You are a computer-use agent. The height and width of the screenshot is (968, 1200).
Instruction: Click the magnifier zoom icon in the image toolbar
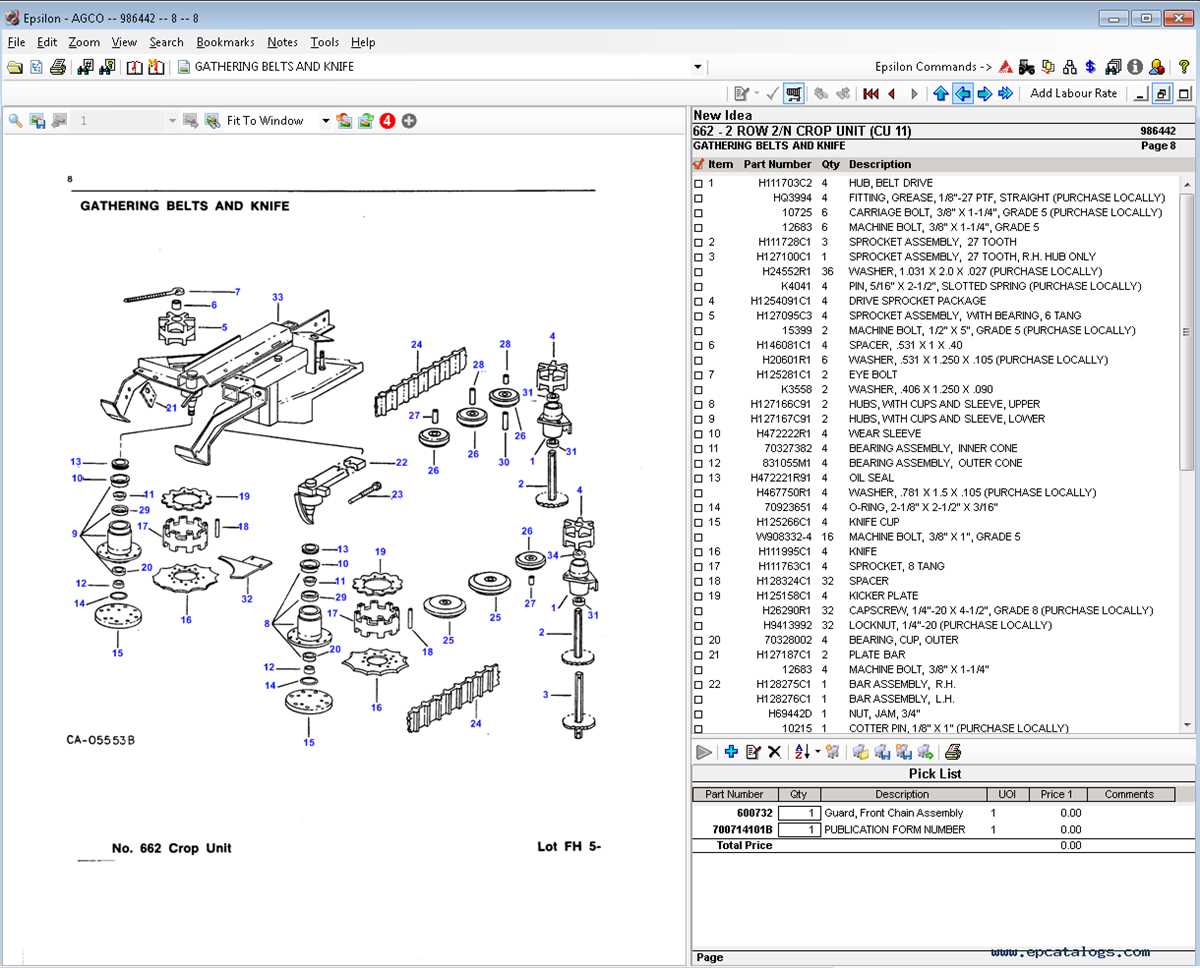[15, 120]
